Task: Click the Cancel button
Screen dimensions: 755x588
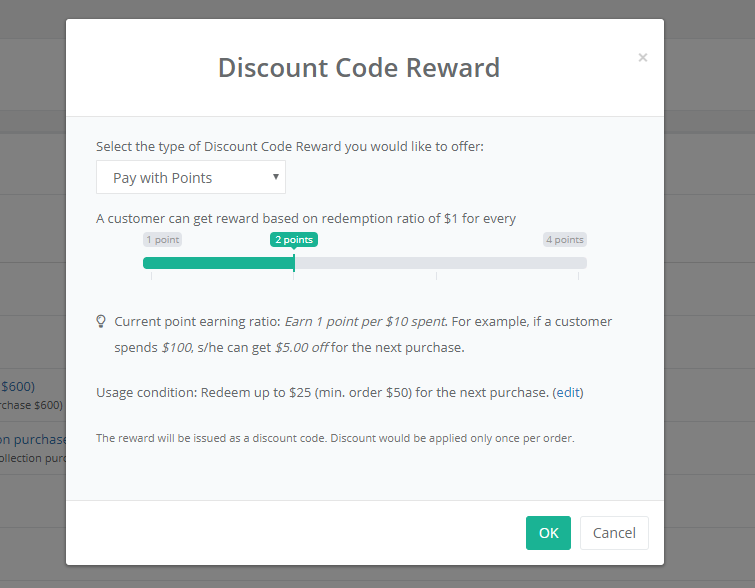Action: 614,533
